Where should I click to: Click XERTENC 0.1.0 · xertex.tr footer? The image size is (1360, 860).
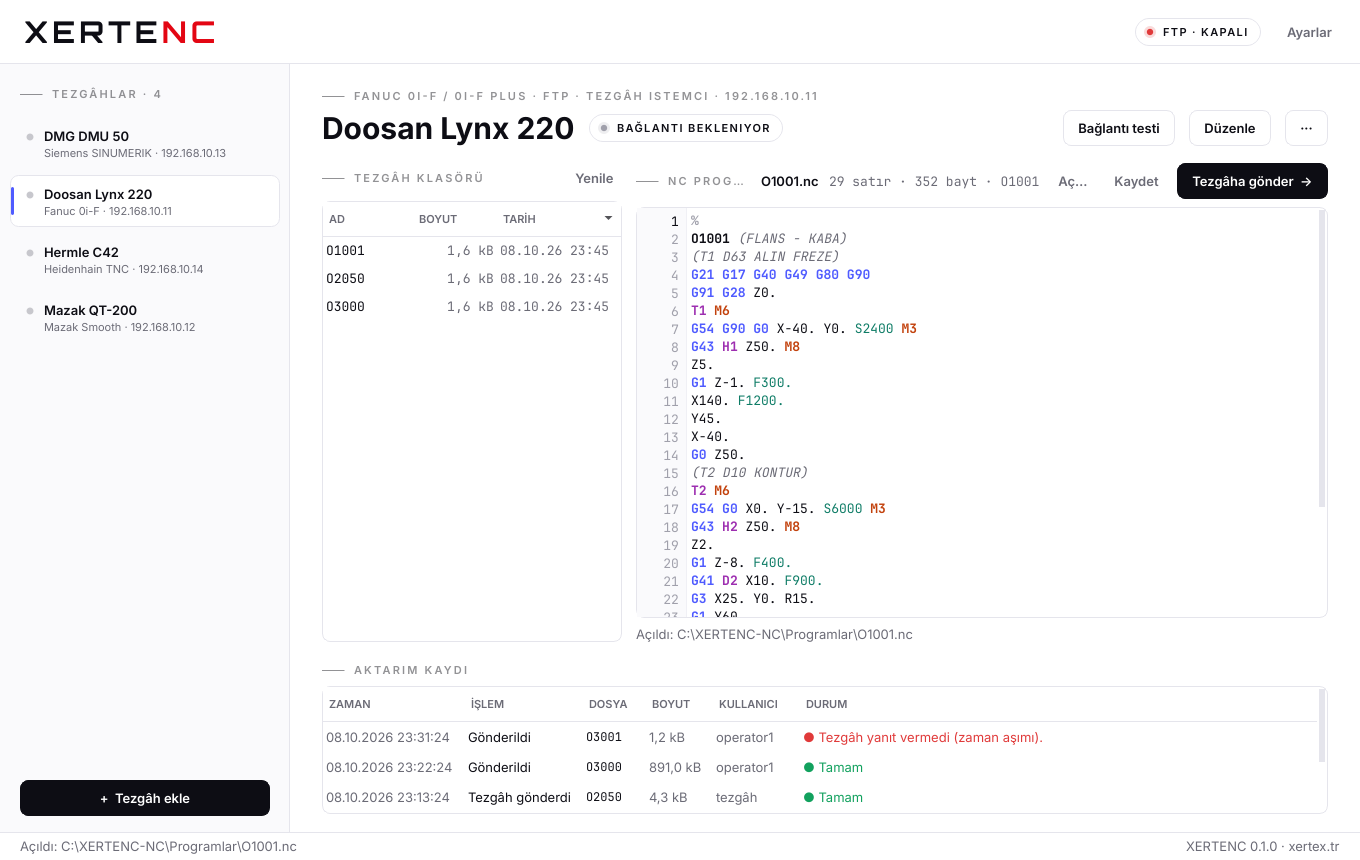(x=1262, y=846)
